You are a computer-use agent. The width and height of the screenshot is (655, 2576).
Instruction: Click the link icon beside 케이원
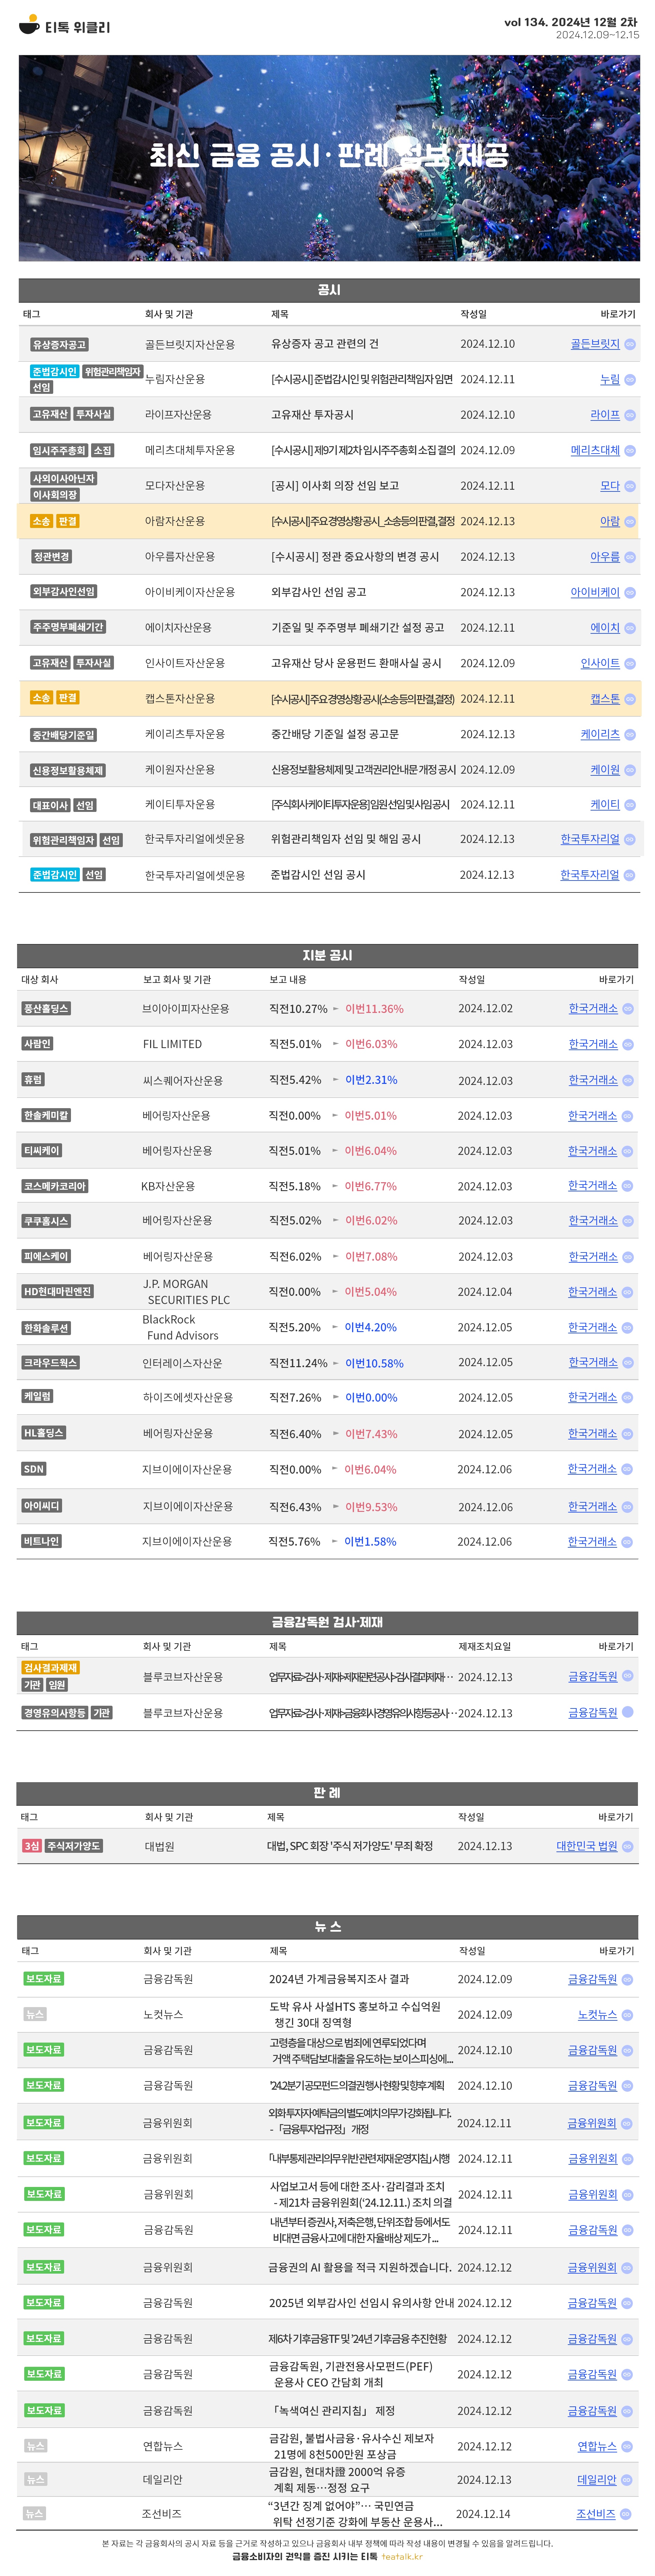[630, 770]
